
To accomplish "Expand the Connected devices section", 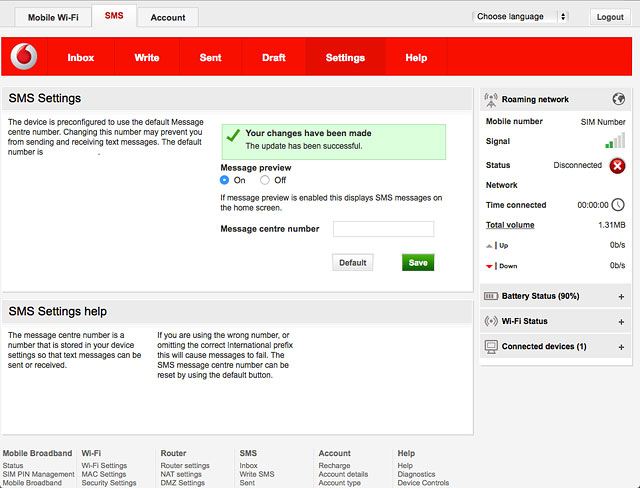I will tap(621, 347).
